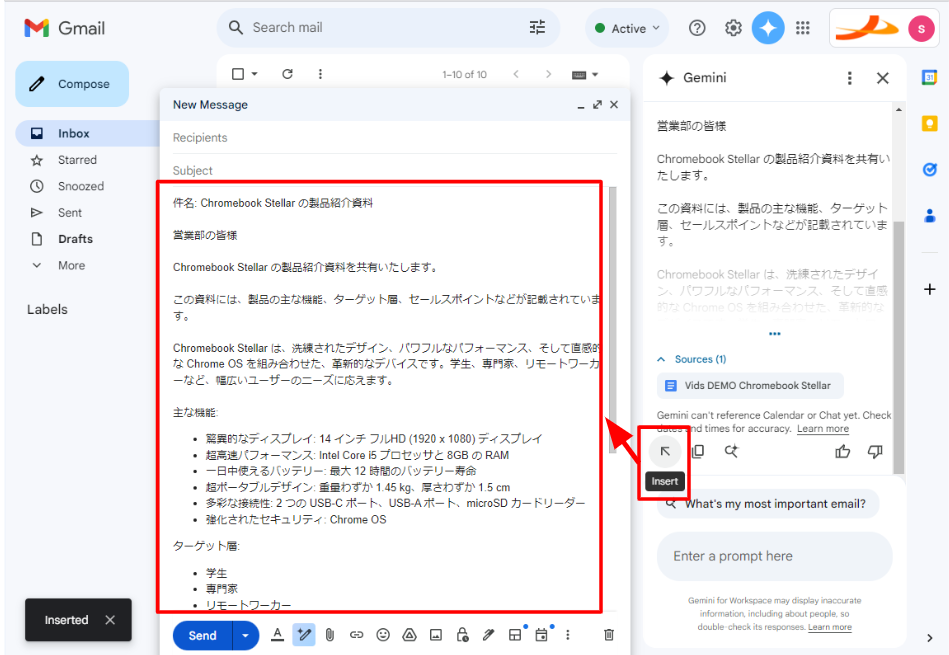This screenshot has height=655, width=949.
Task: Send the message
Action: pyautogui.click(x=202, y=636)
